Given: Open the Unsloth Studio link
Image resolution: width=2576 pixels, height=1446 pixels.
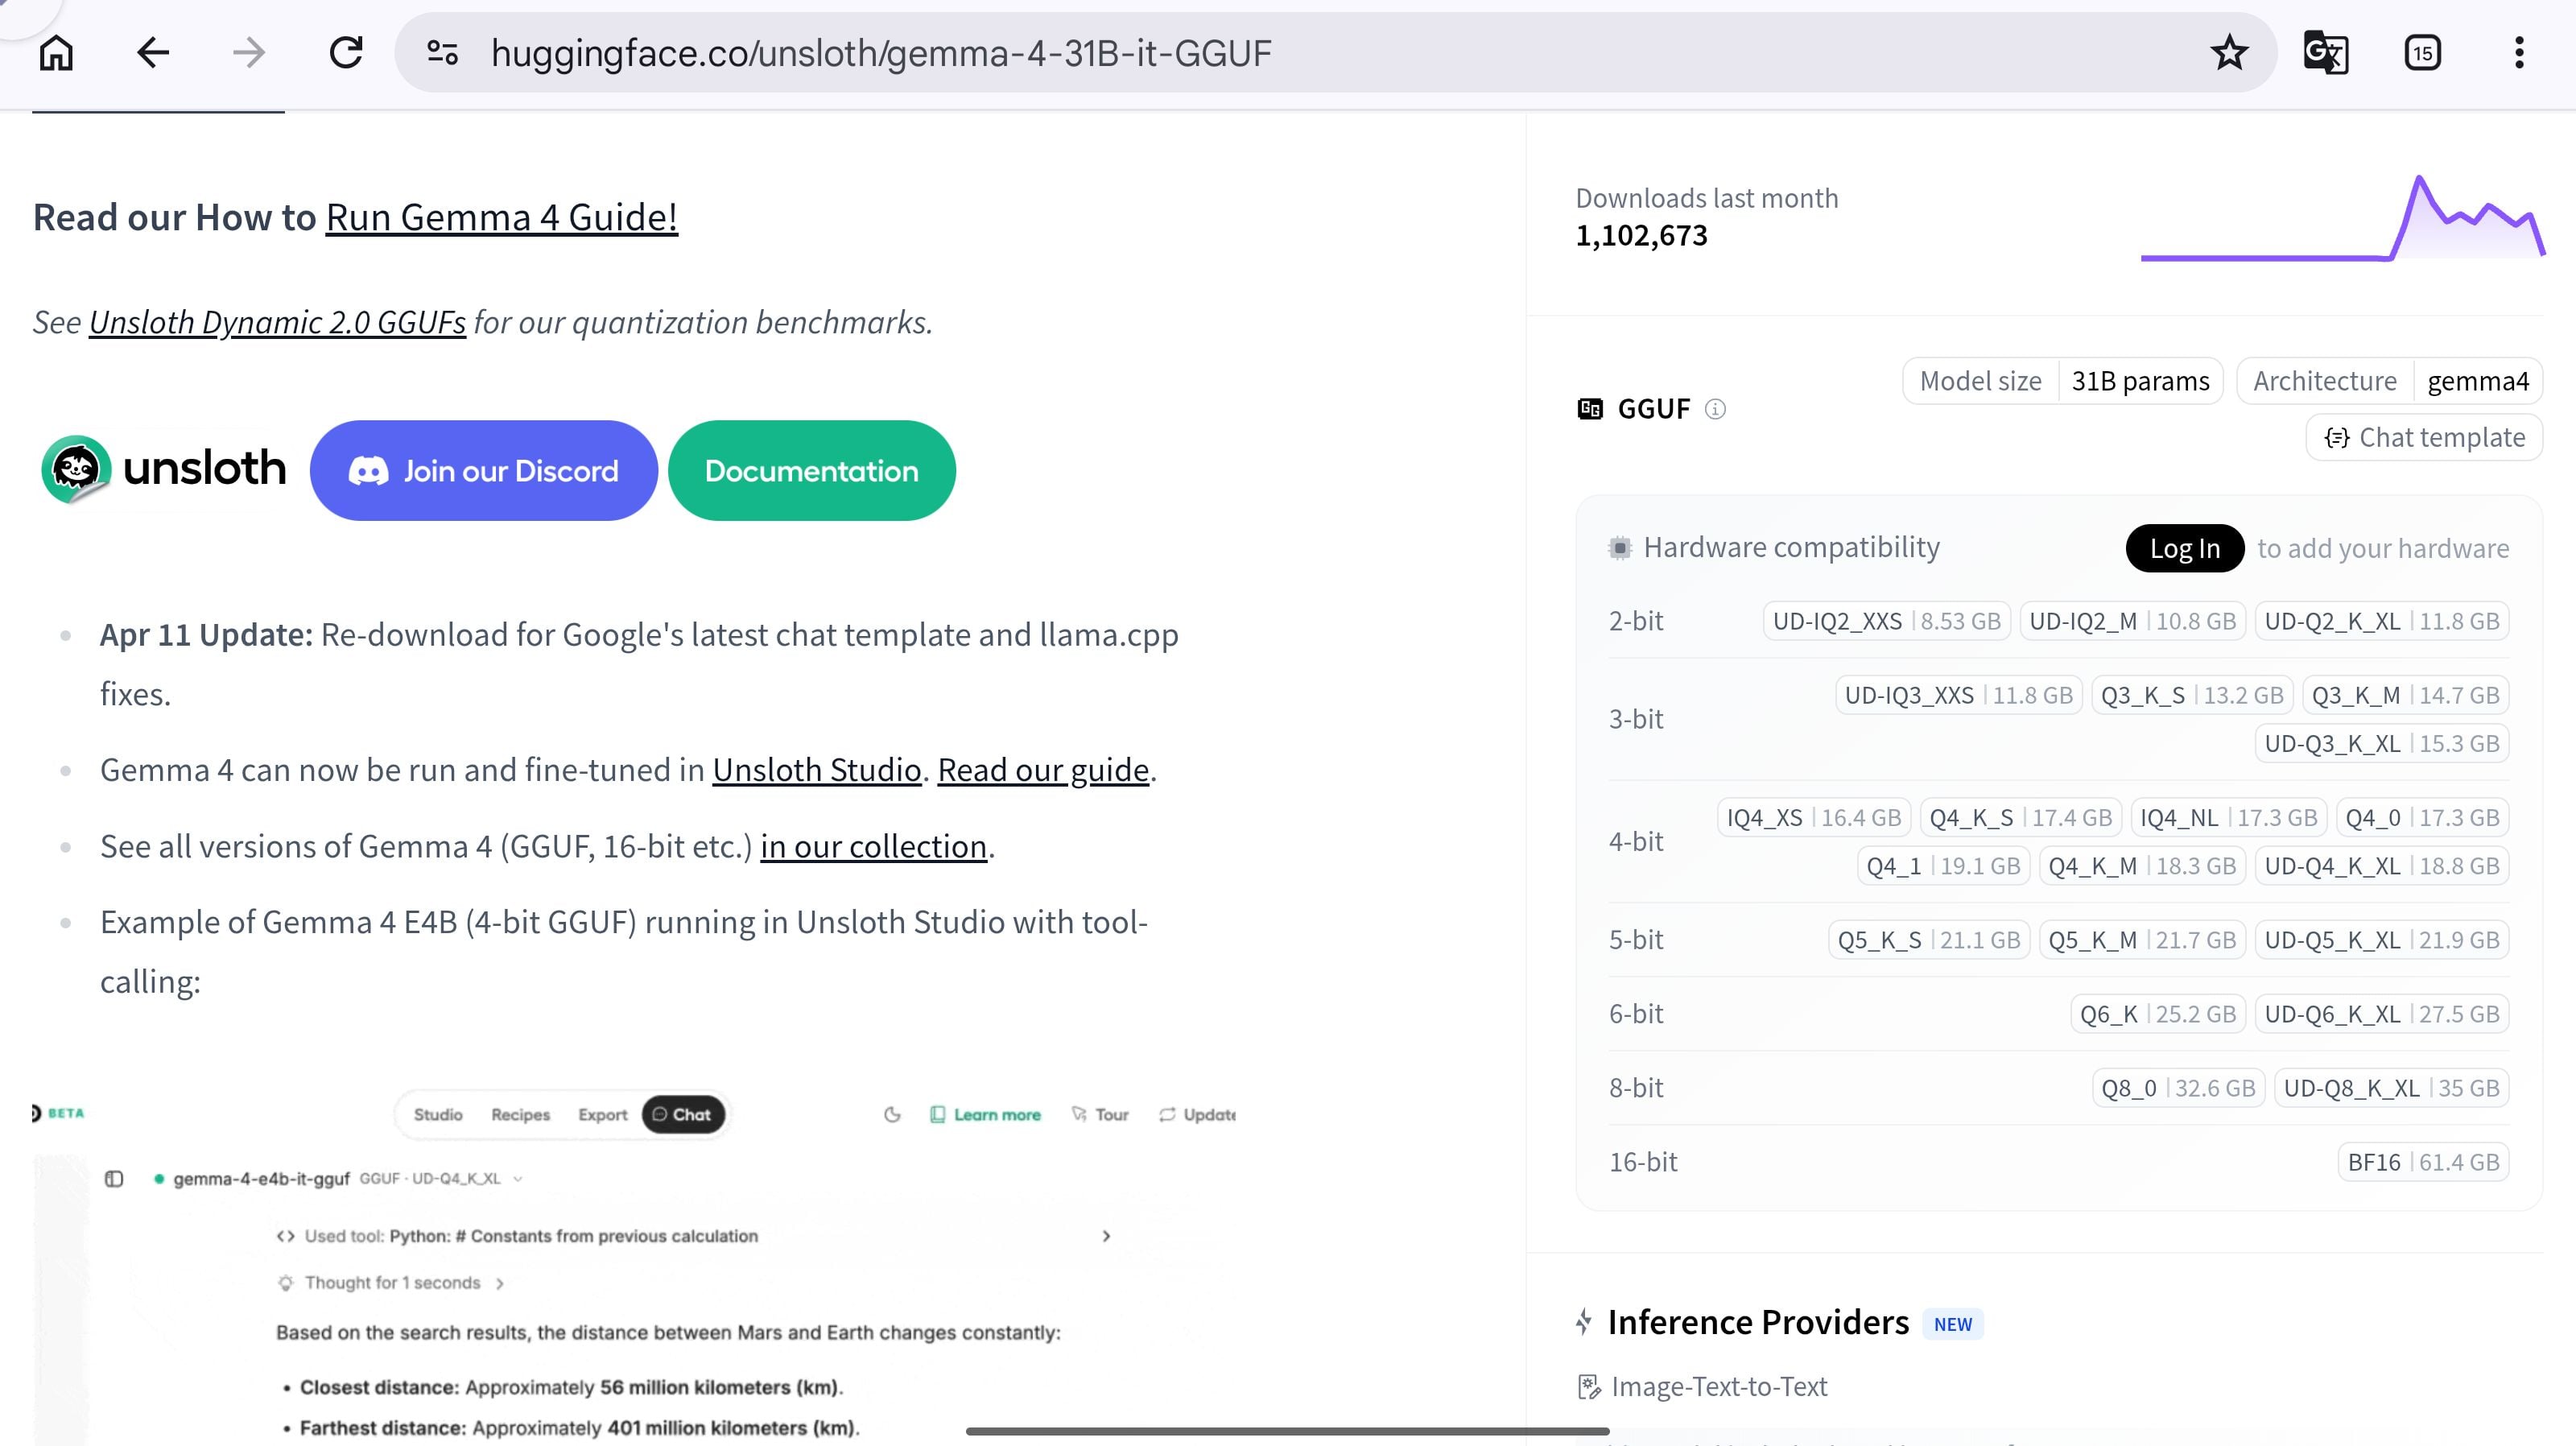Looking at the screenshot, I should (816, 770).
